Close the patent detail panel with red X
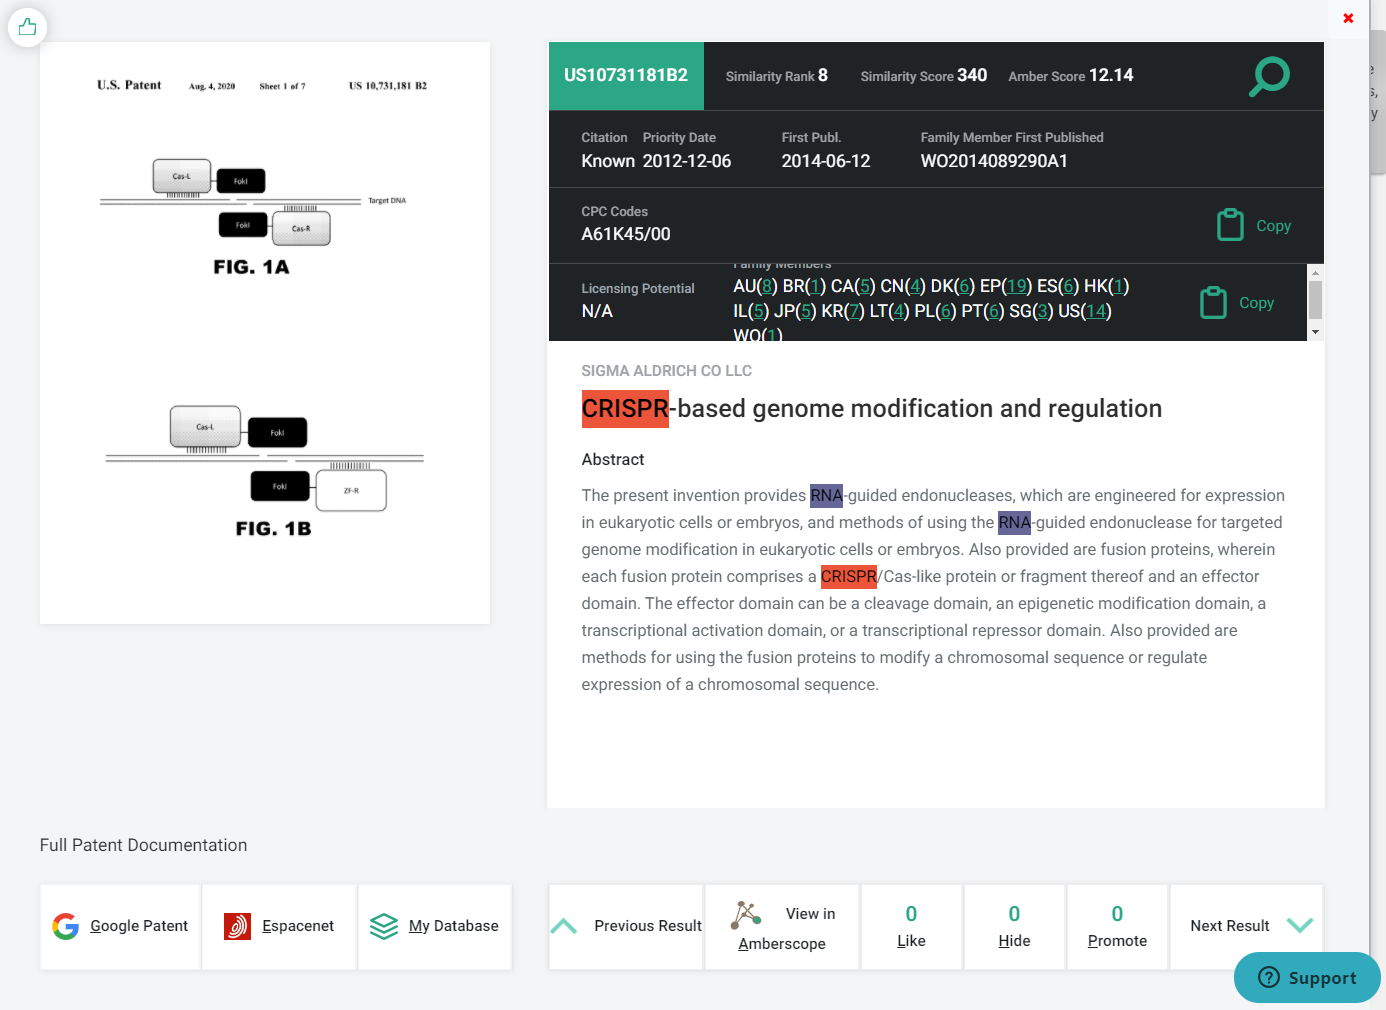Viewport: 1386px width, 1010px height. 1348,18
